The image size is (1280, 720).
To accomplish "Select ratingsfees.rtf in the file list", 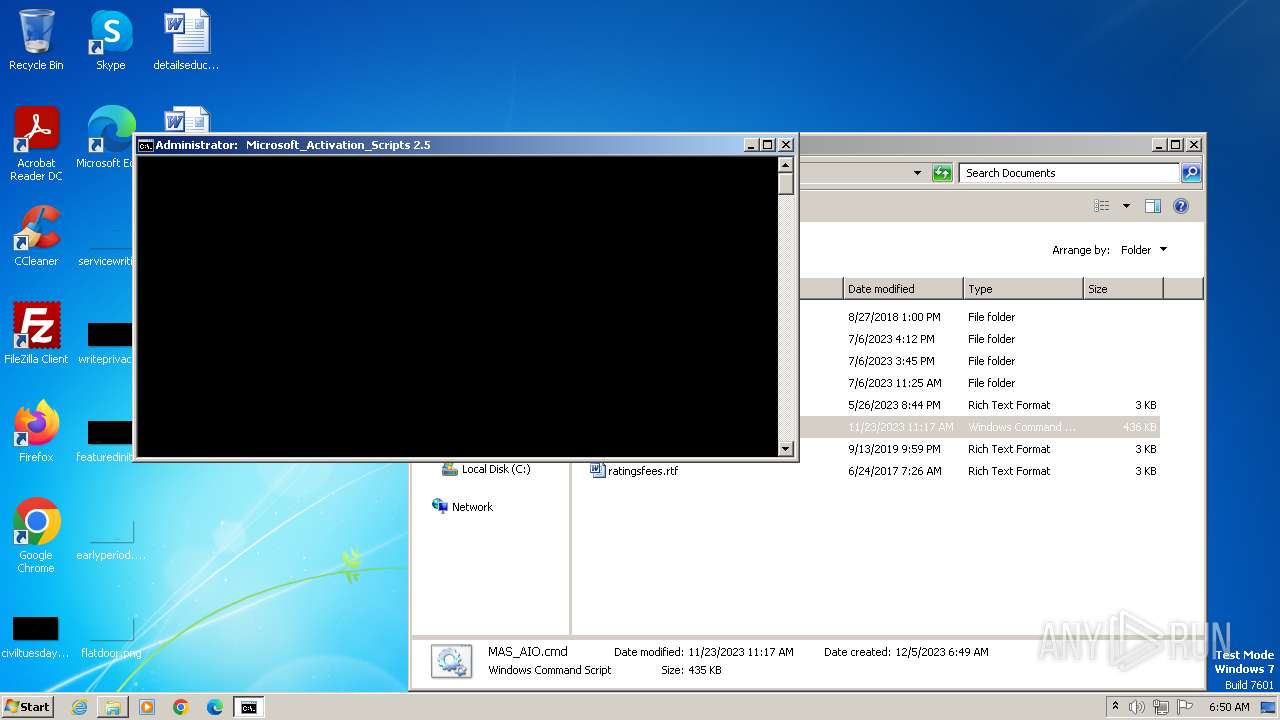I will point(642,471).
